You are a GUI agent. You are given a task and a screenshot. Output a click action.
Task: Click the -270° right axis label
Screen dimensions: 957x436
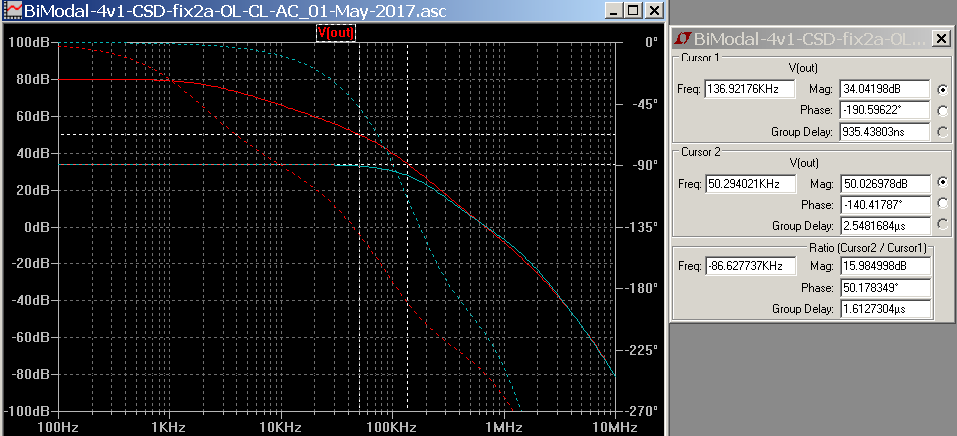click(x=641, y=411)
